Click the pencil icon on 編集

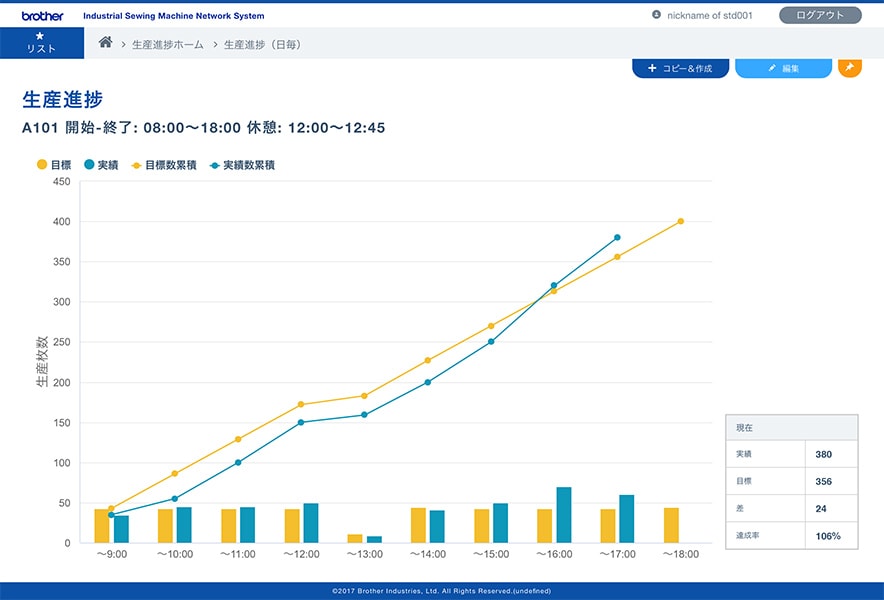tap(771, 68)
